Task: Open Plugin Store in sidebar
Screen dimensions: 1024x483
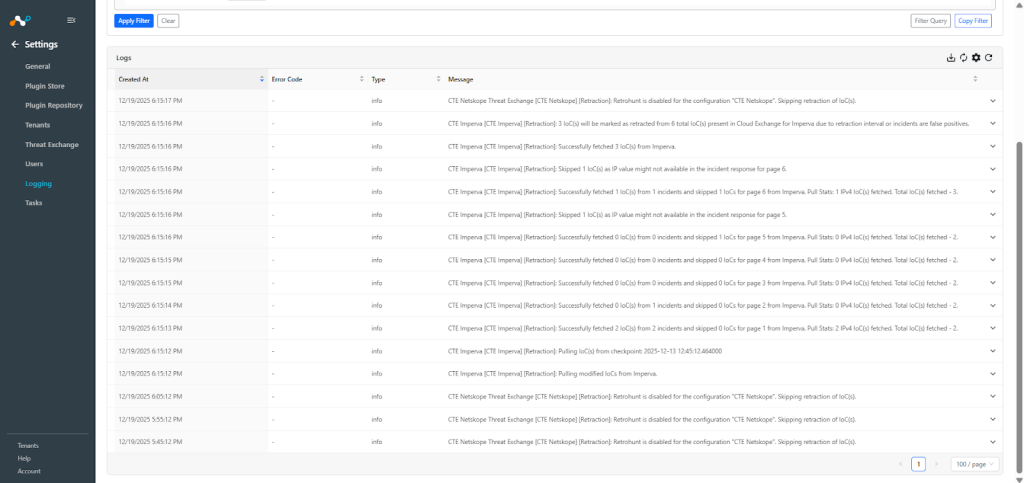Action: click(45, 86)
